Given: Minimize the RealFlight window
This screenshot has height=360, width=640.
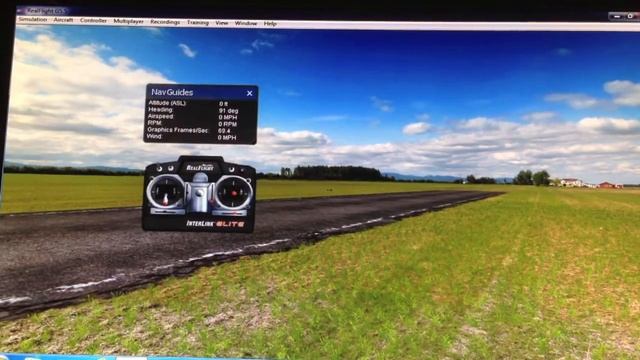Looking at the screenshot, I should tap(616, 16).
